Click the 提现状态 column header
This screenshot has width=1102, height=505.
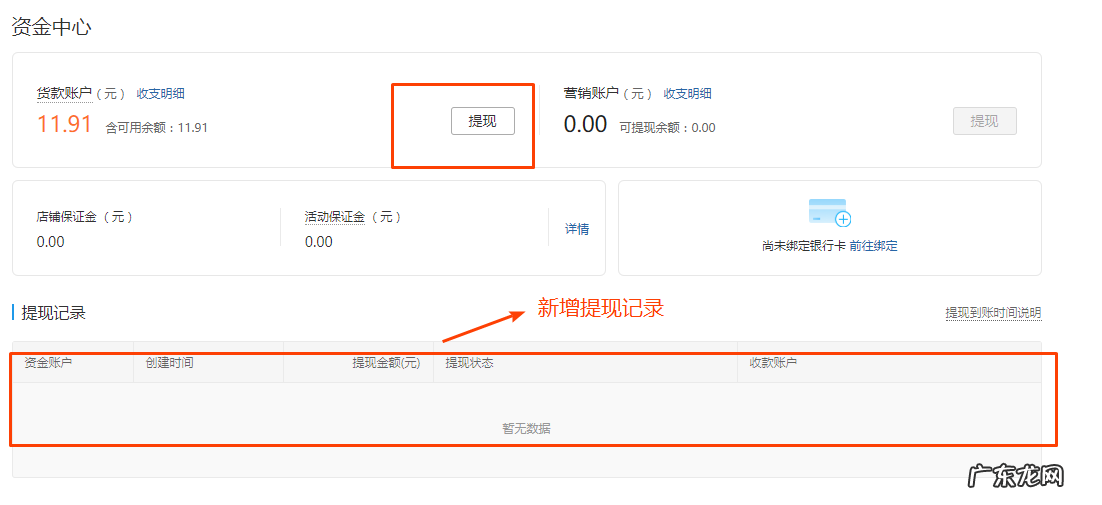click(469, 363)
